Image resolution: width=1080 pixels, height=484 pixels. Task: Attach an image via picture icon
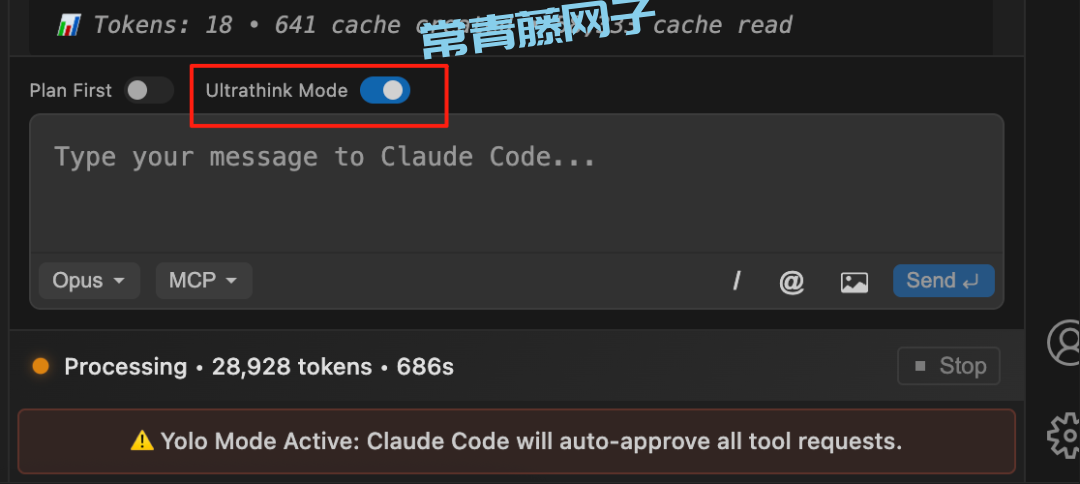coord(854,282)
